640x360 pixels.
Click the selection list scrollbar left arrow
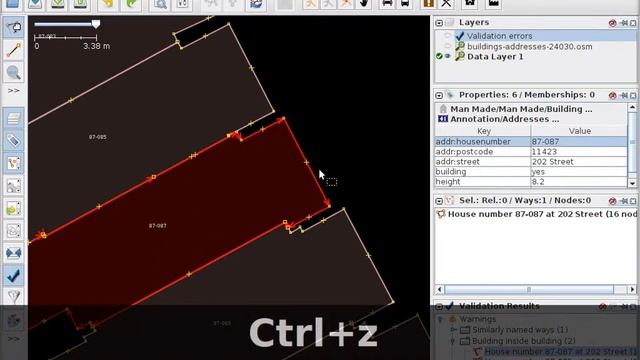pos(440,289)
